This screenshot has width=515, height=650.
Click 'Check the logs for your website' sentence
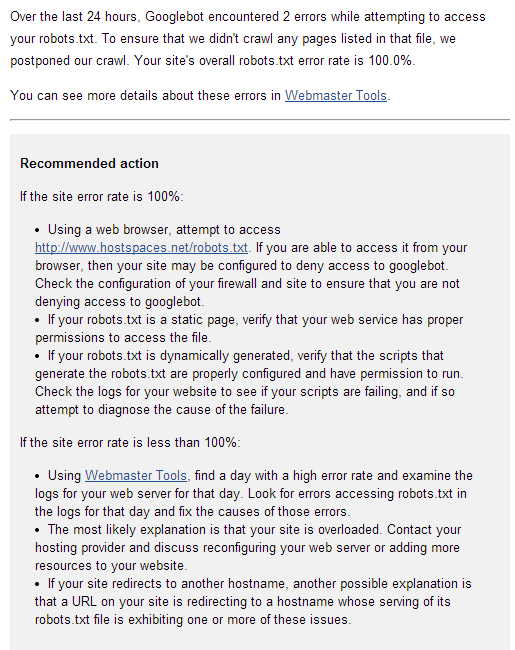click(x=245, y=400)
